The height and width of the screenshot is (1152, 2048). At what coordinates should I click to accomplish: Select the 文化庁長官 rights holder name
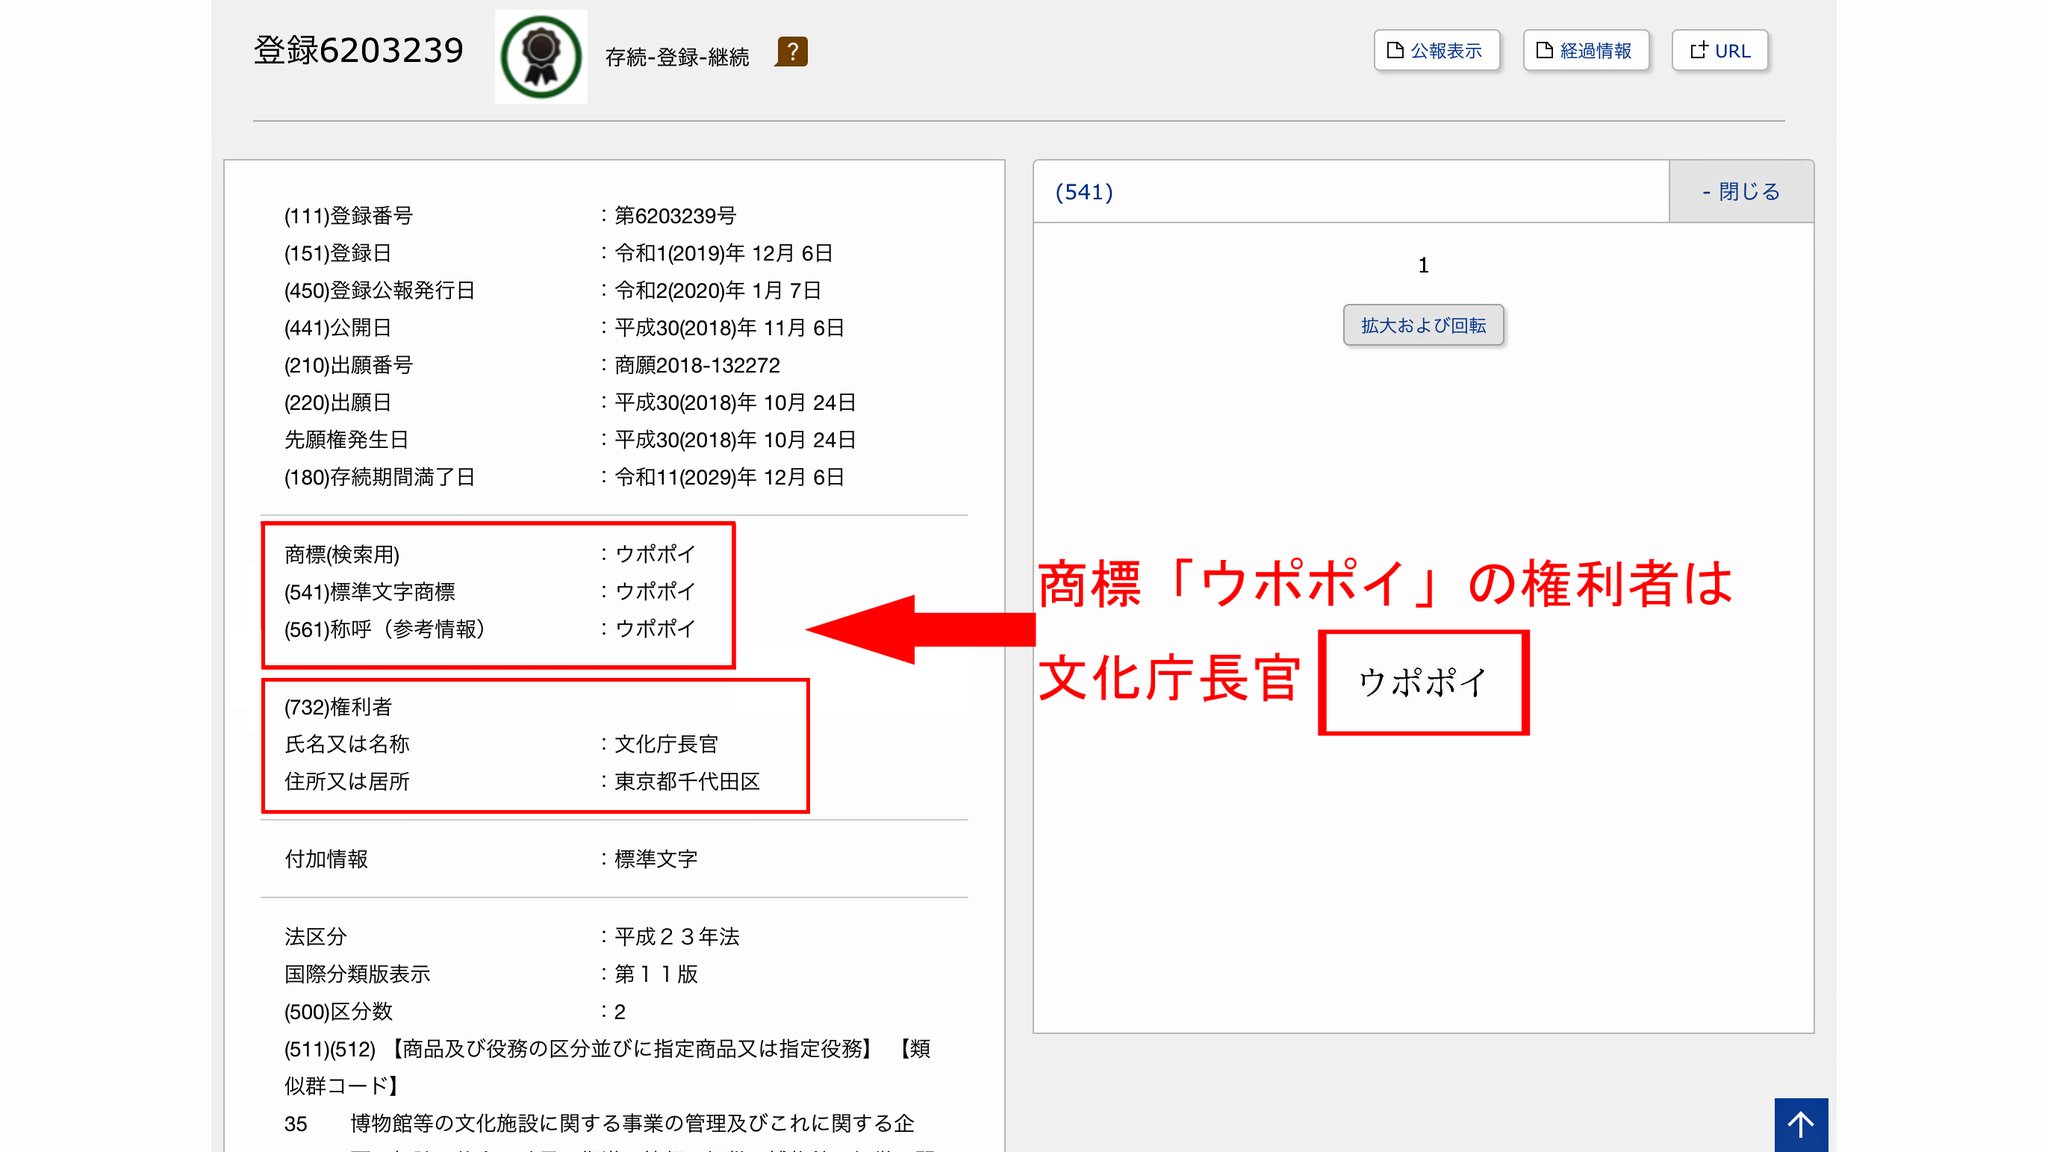(666, 744)
